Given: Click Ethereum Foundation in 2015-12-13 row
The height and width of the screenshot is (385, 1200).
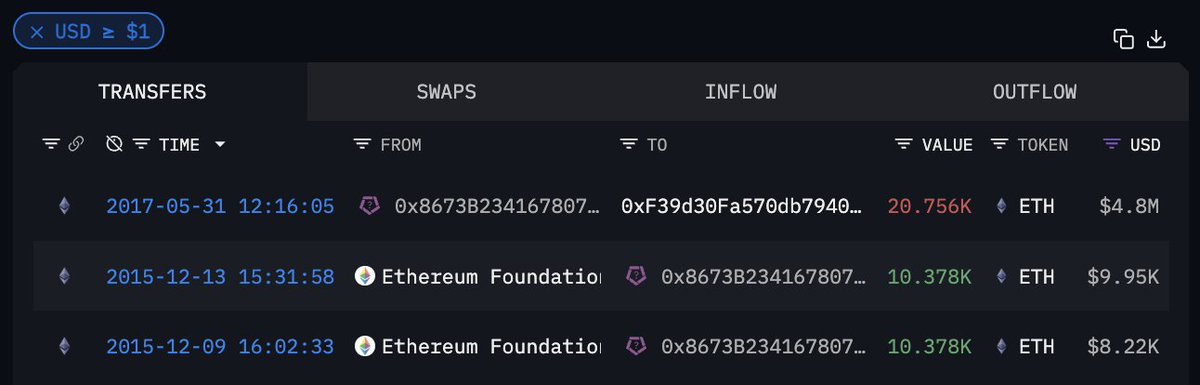Looking at the screenshot, I should point(491,277).
